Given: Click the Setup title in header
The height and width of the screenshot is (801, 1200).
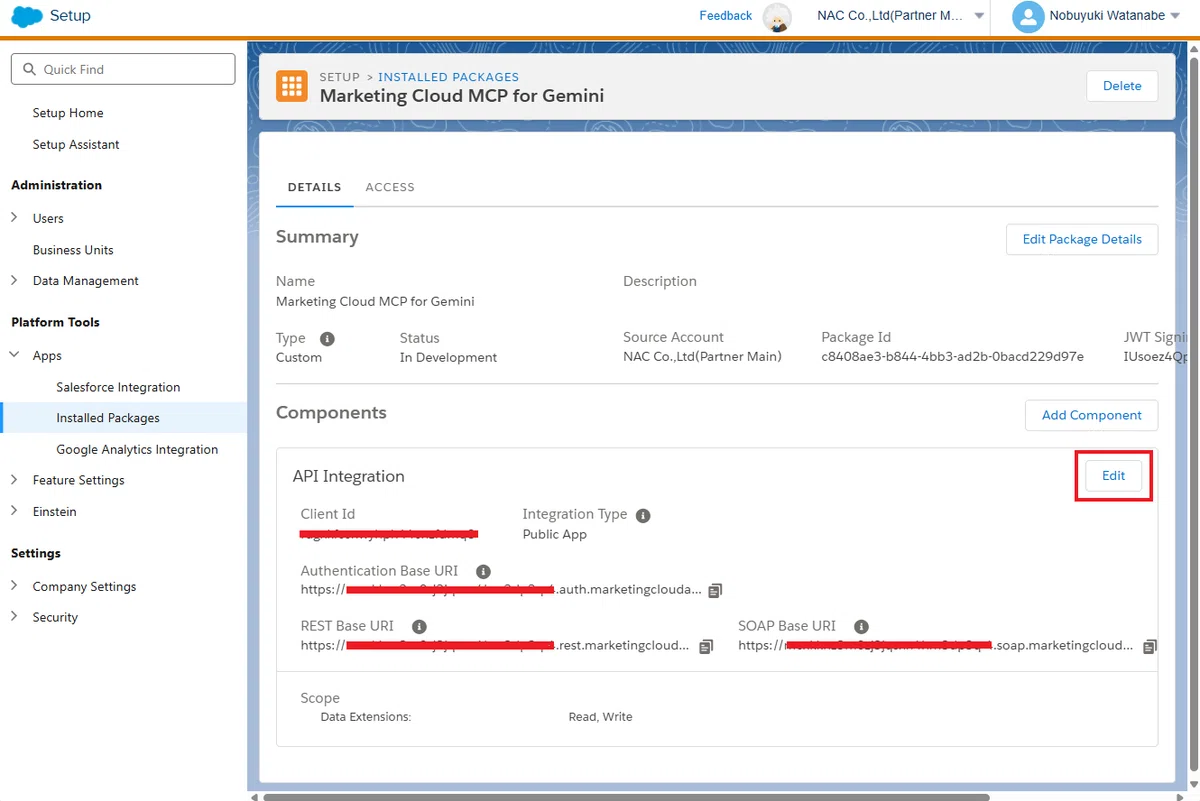Looking at the screenshot, I should (x=70, y=16).
